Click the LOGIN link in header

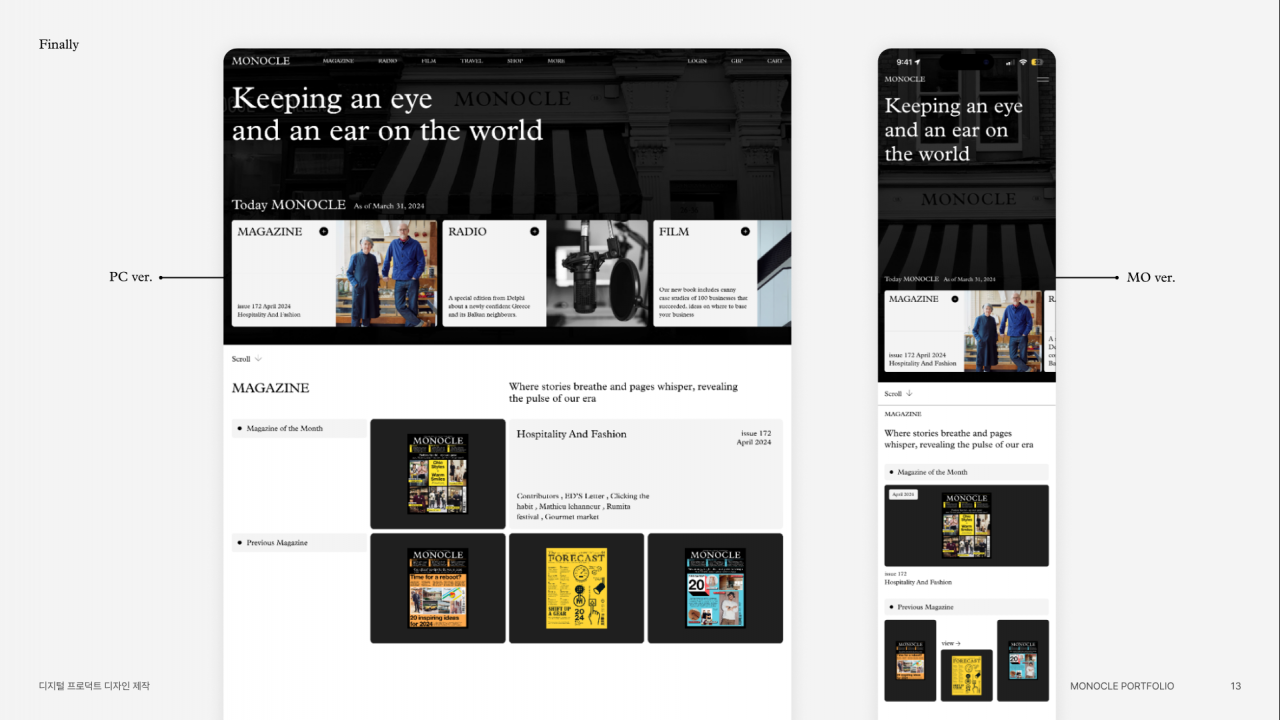pyautogui.click(x=697, y=61)
